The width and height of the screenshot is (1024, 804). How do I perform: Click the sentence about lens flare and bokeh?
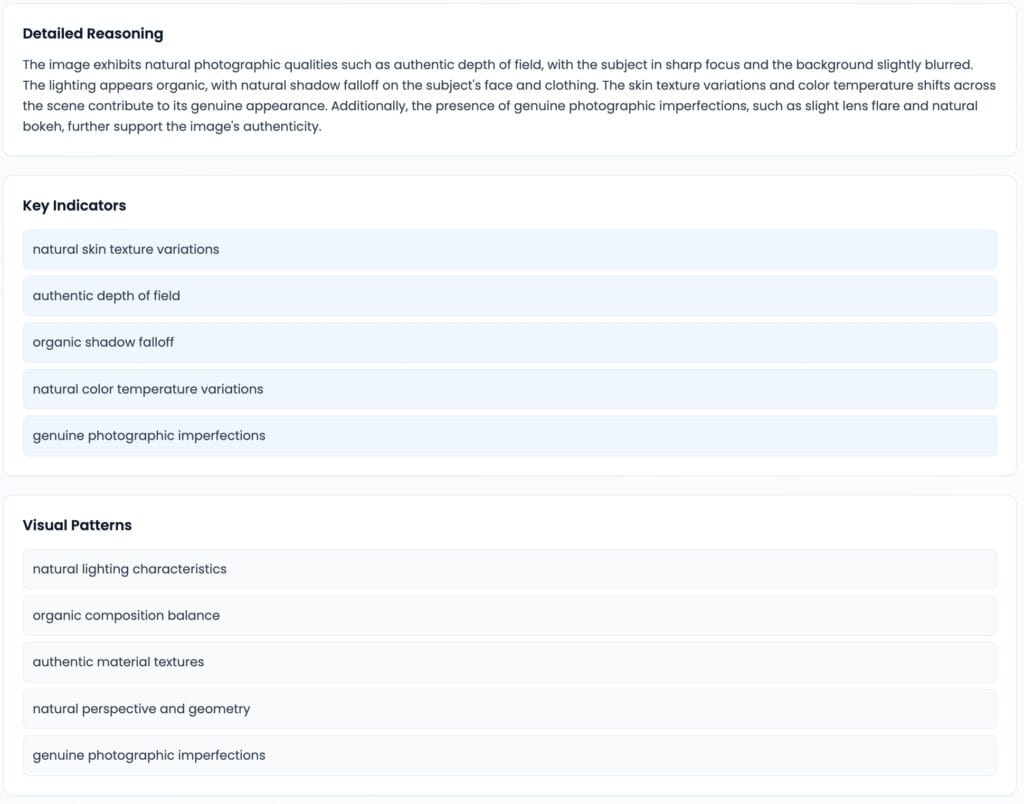point(654,106)
